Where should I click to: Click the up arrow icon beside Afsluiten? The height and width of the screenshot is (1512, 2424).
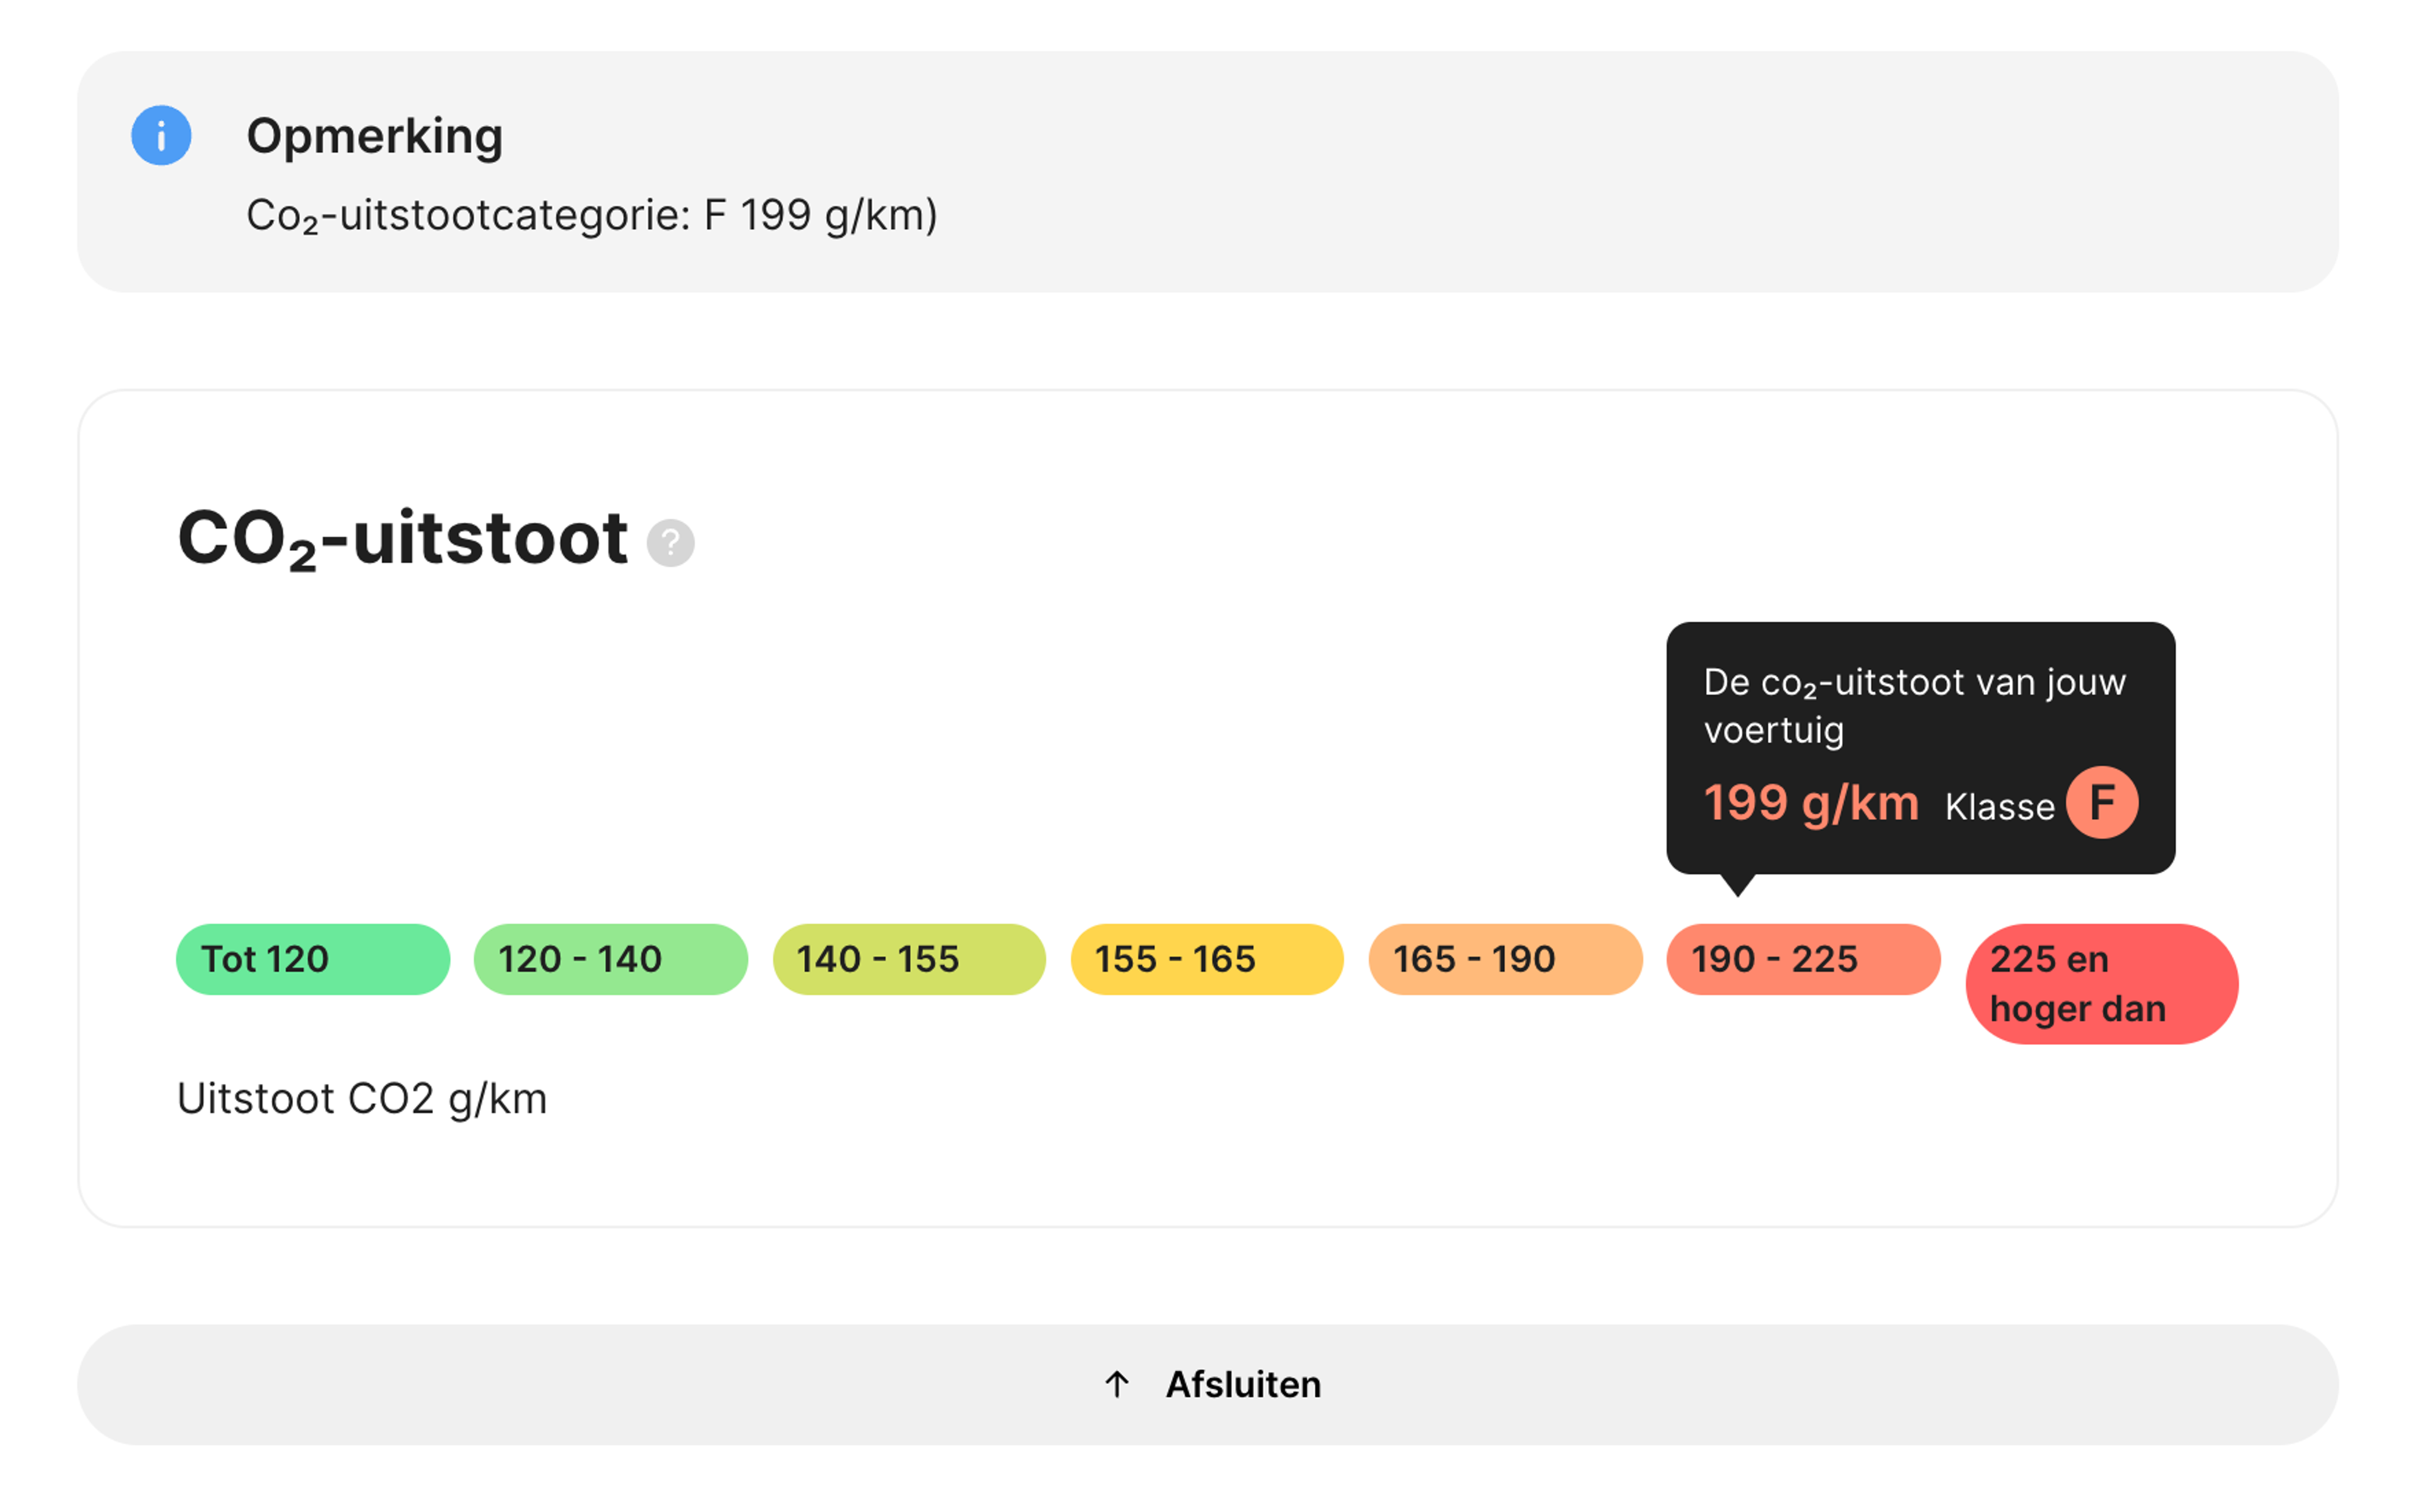(x=1117, y=1385)
